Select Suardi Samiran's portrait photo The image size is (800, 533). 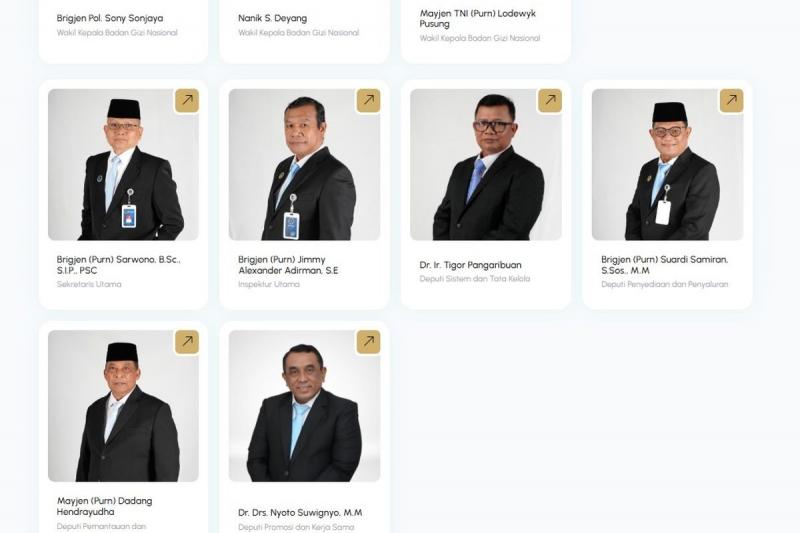click(x=667, y=165)
